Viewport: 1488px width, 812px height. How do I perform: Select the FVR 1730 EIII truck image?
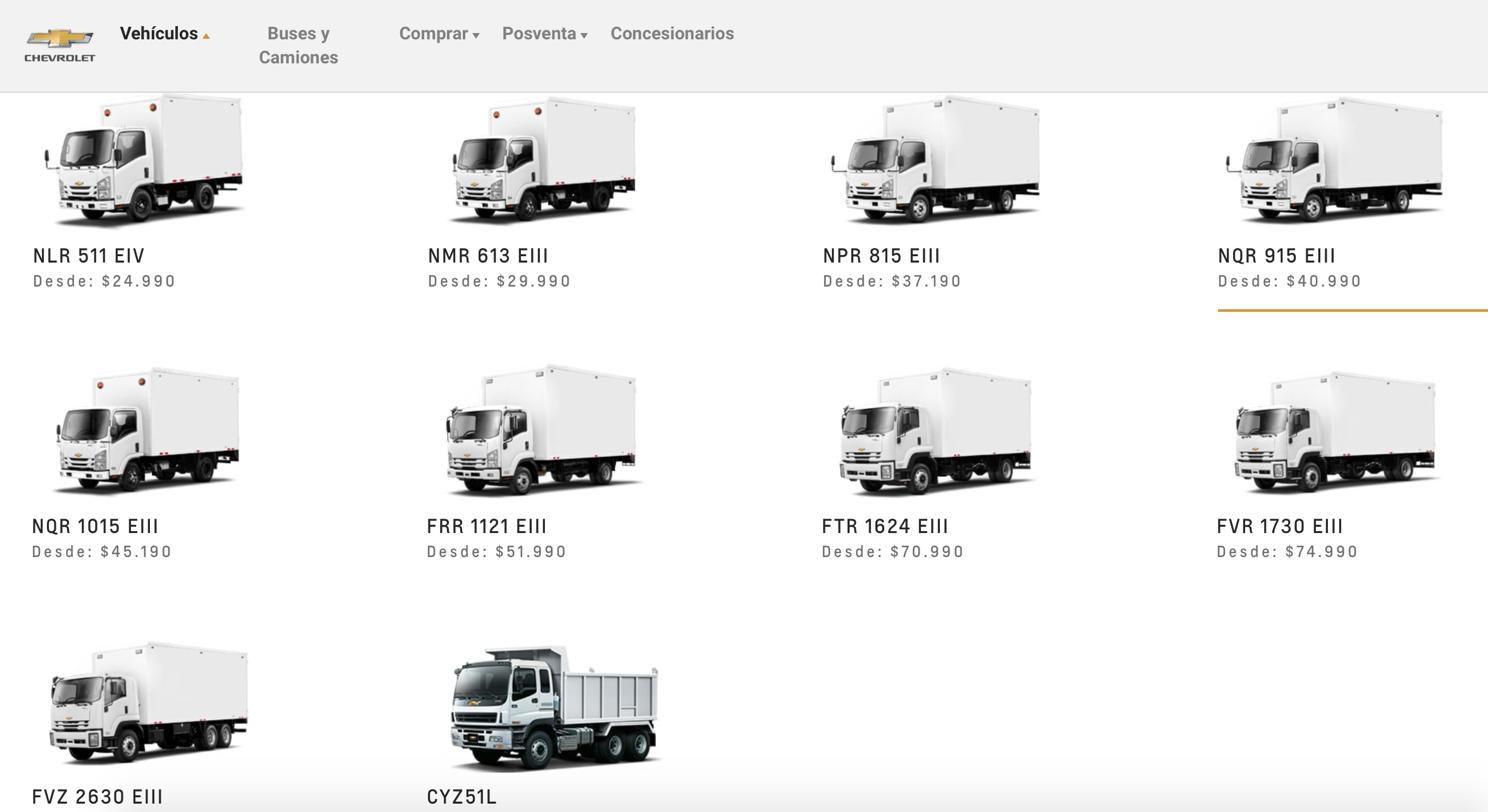coord(1335,431)
